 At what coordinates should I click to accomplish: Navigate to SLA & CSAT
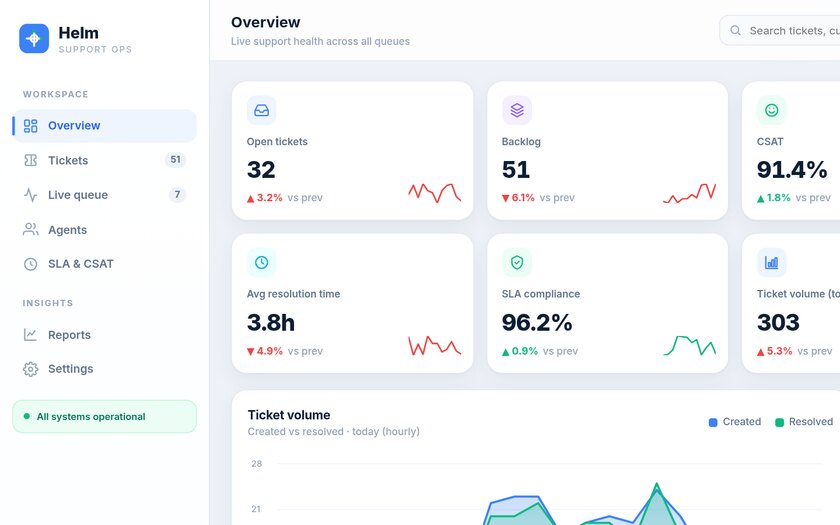pos(104,264)
